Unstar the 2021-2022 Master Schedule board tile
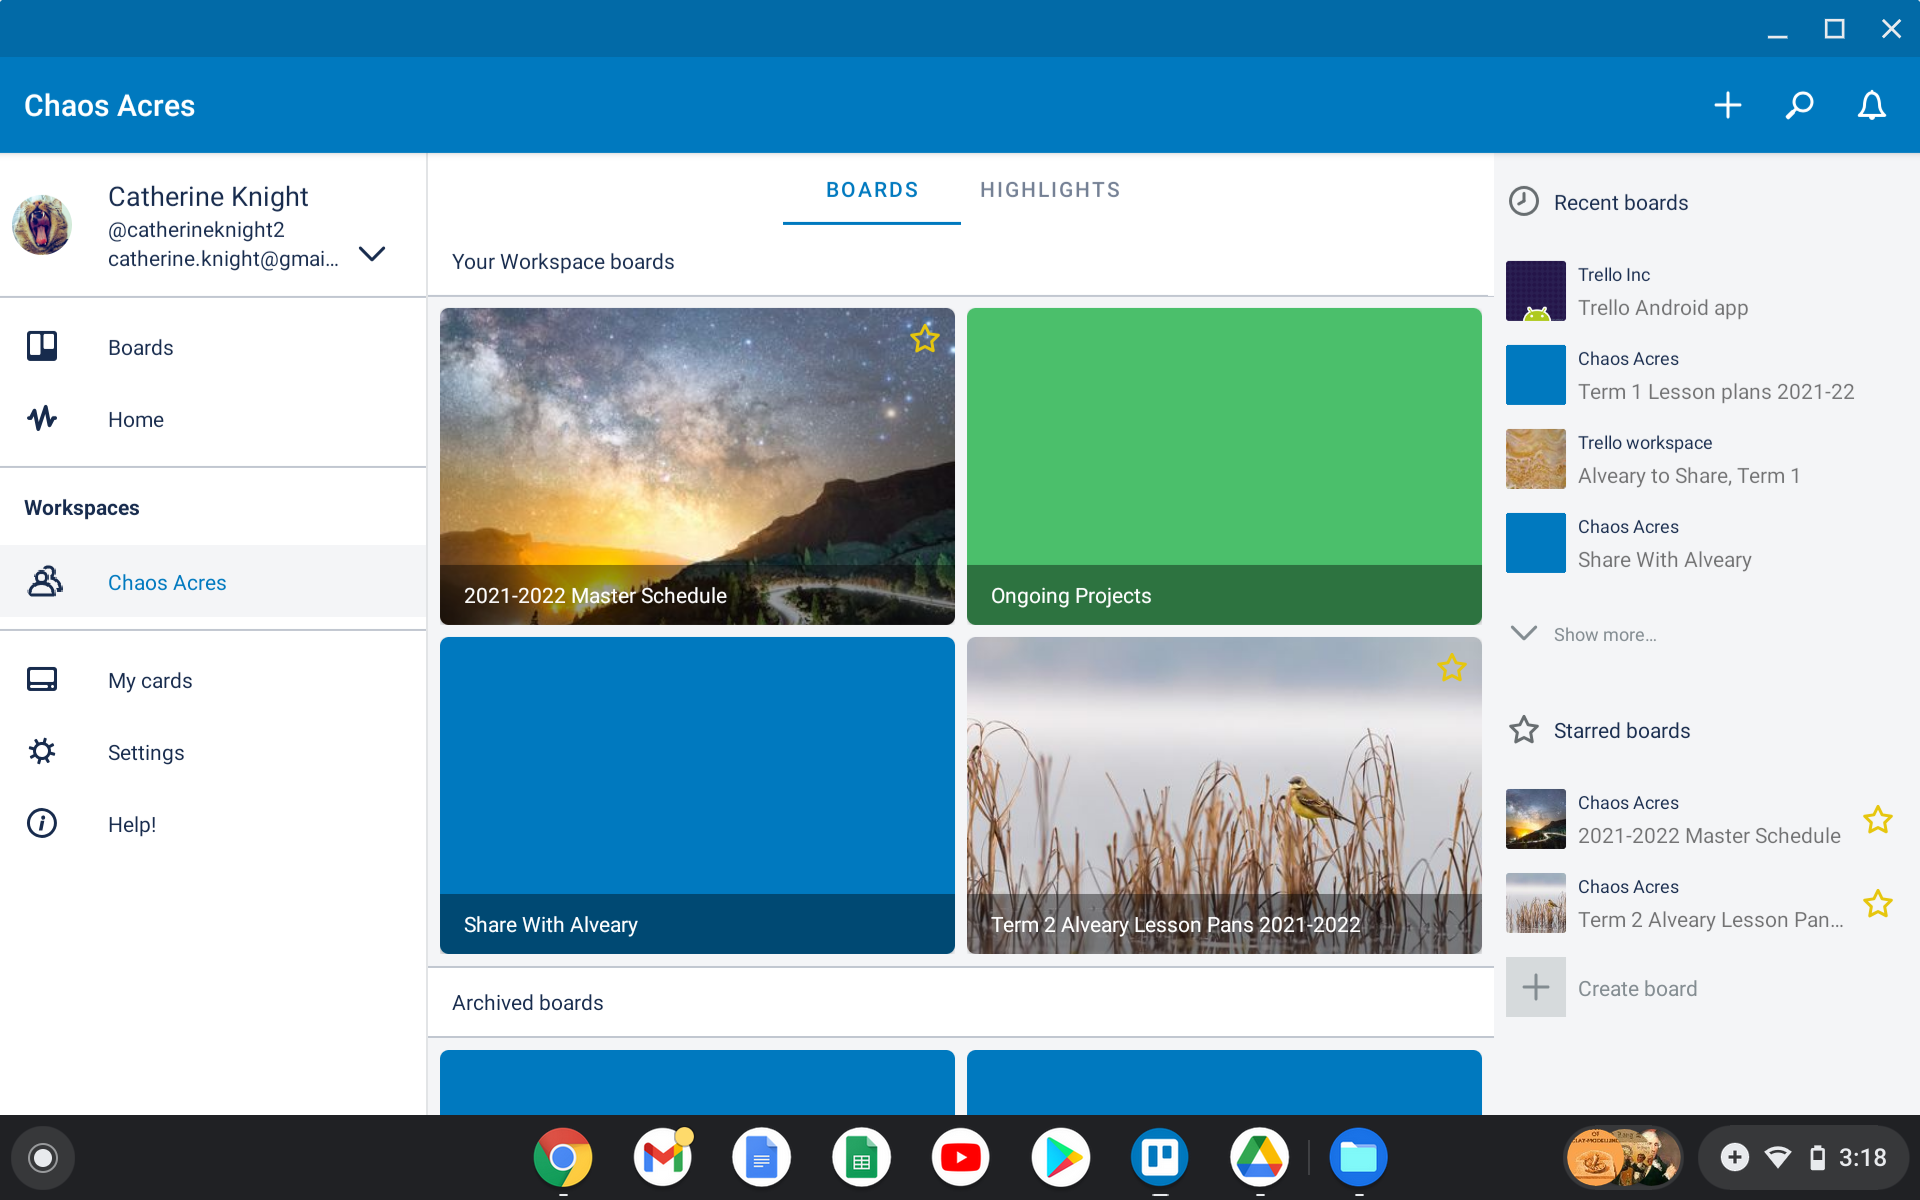Screen dimensions: 1920x1200 pyautogui.click(x=925, y=339)
